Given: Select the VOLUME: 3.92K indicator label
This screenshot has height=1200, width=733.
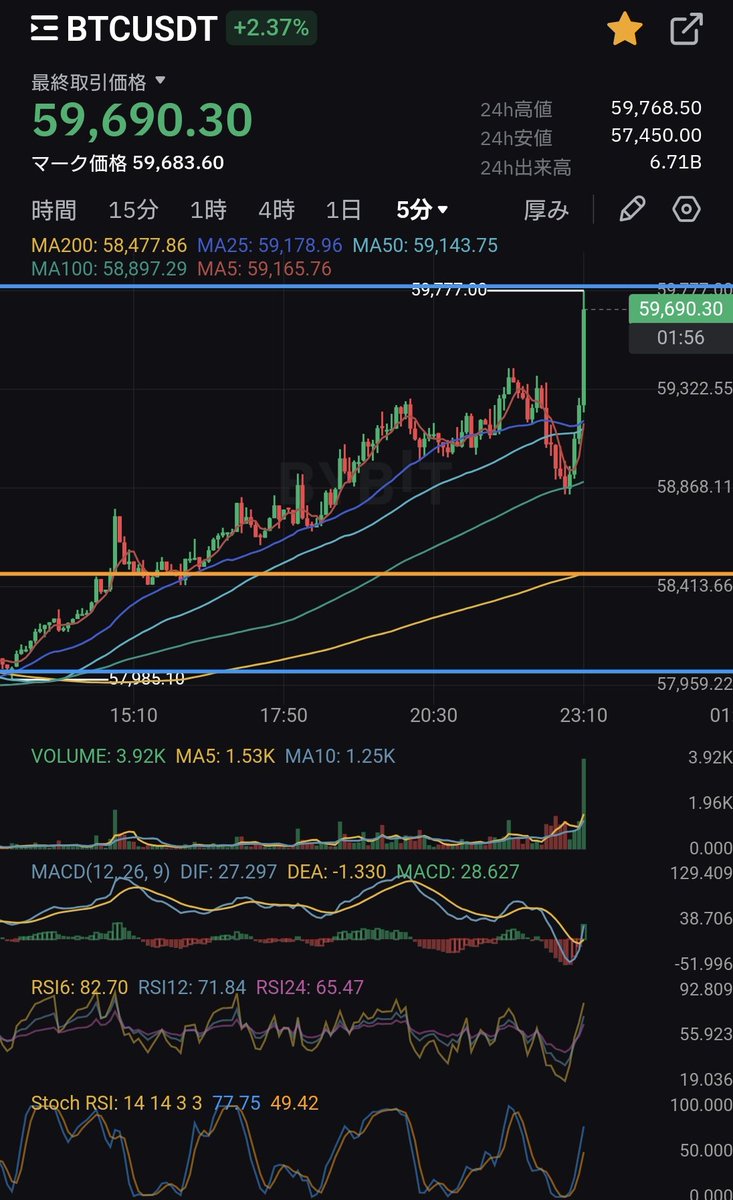Looking at the screenshot, I should point(99,757).
